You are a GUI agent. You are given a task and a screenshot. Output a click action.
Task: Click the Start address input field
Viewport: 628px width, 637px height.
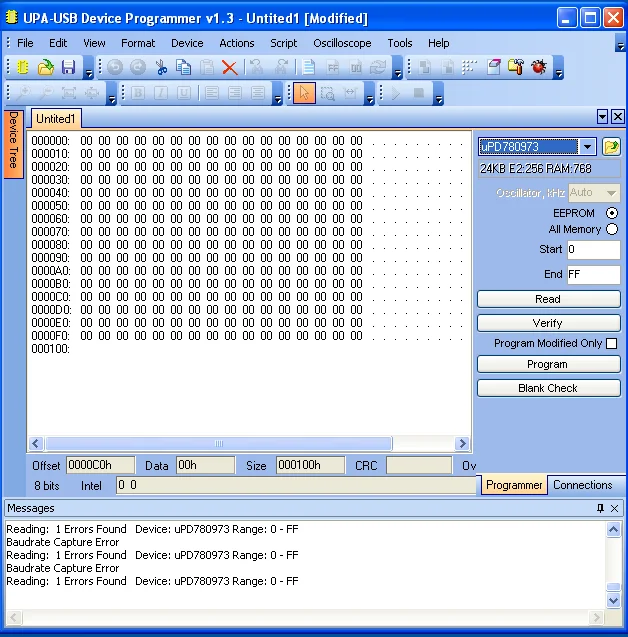click(593, 249)
